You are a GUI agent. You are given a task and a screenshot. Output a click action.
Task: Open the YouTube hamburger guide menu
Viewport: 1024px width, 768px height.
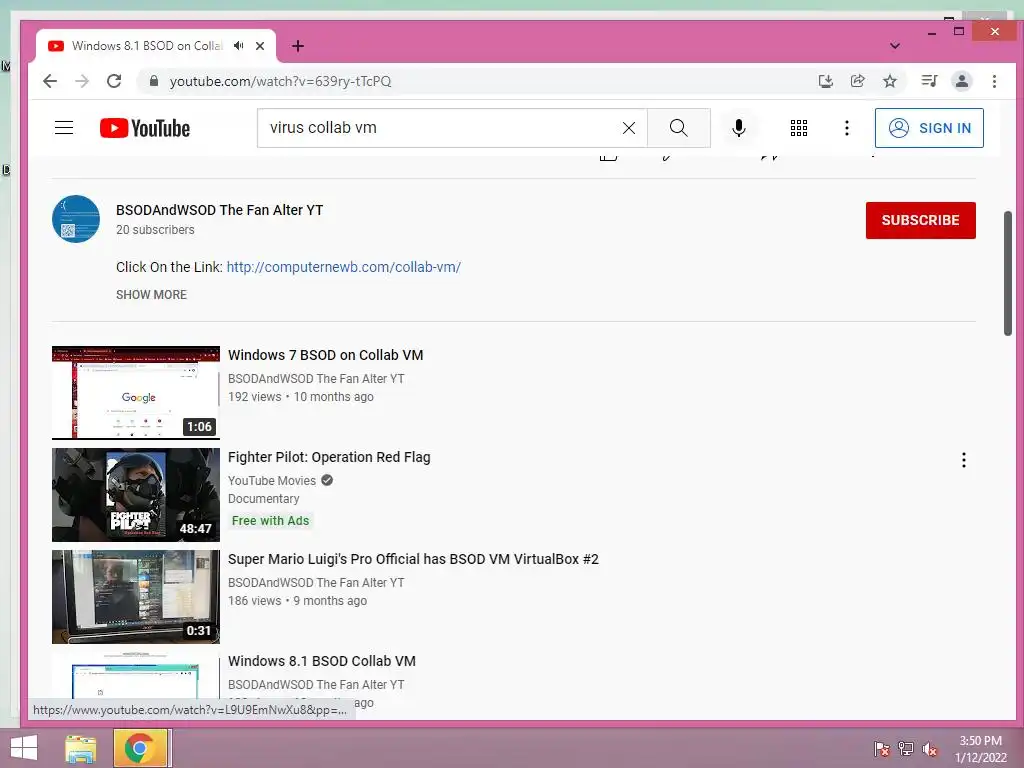[64, 127]
